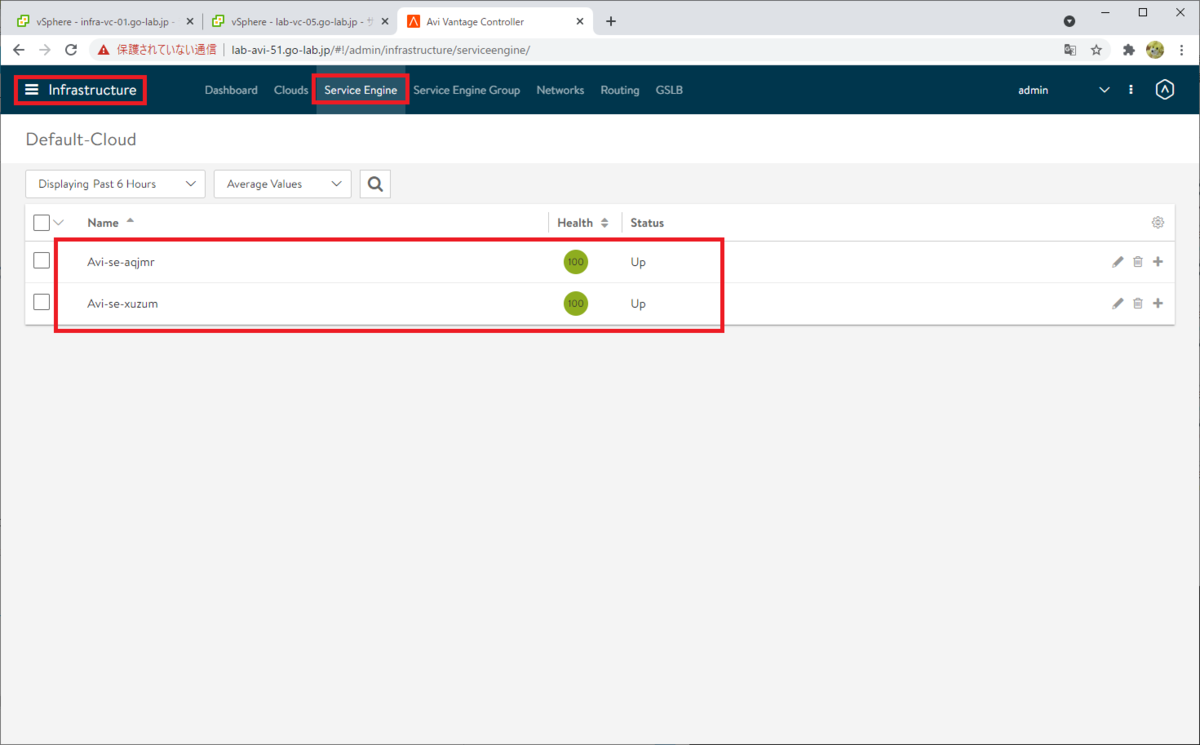The width and height of the screenshot is (1200, 745).
Task: Click health score 100 badge for Avi-se-xuzum
Action: pyautogui.click(x=575, y=304)
